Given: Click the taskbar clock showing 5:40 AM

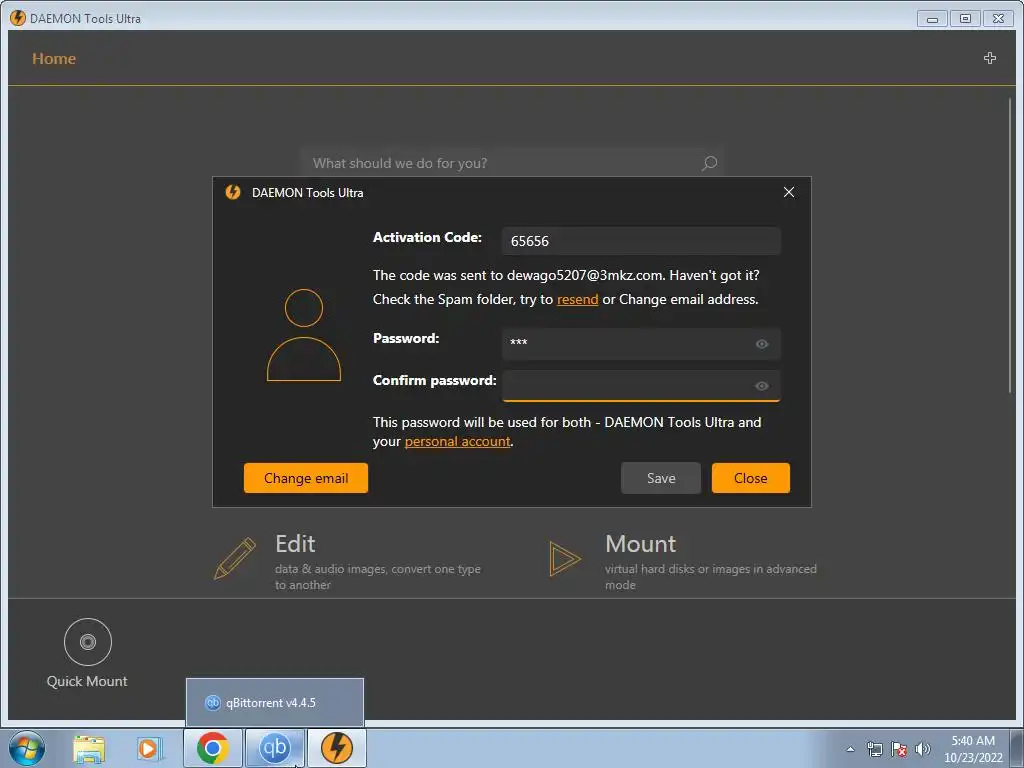Looking at the screenshot, I should (x=973, y=749).
